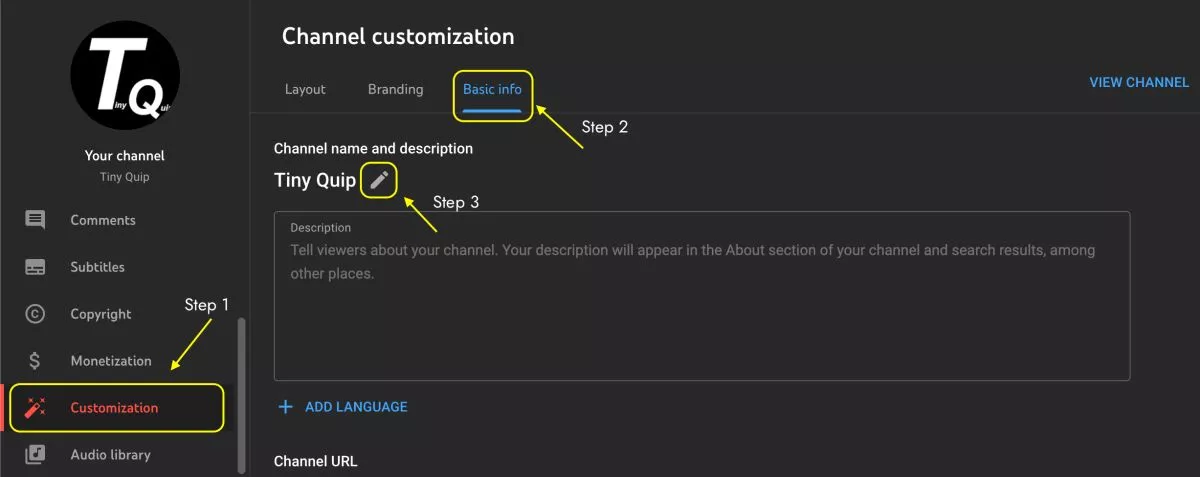The image size is (1200, 477).
Task: Open the Comments menu label
Action: (x=103, y=220)
